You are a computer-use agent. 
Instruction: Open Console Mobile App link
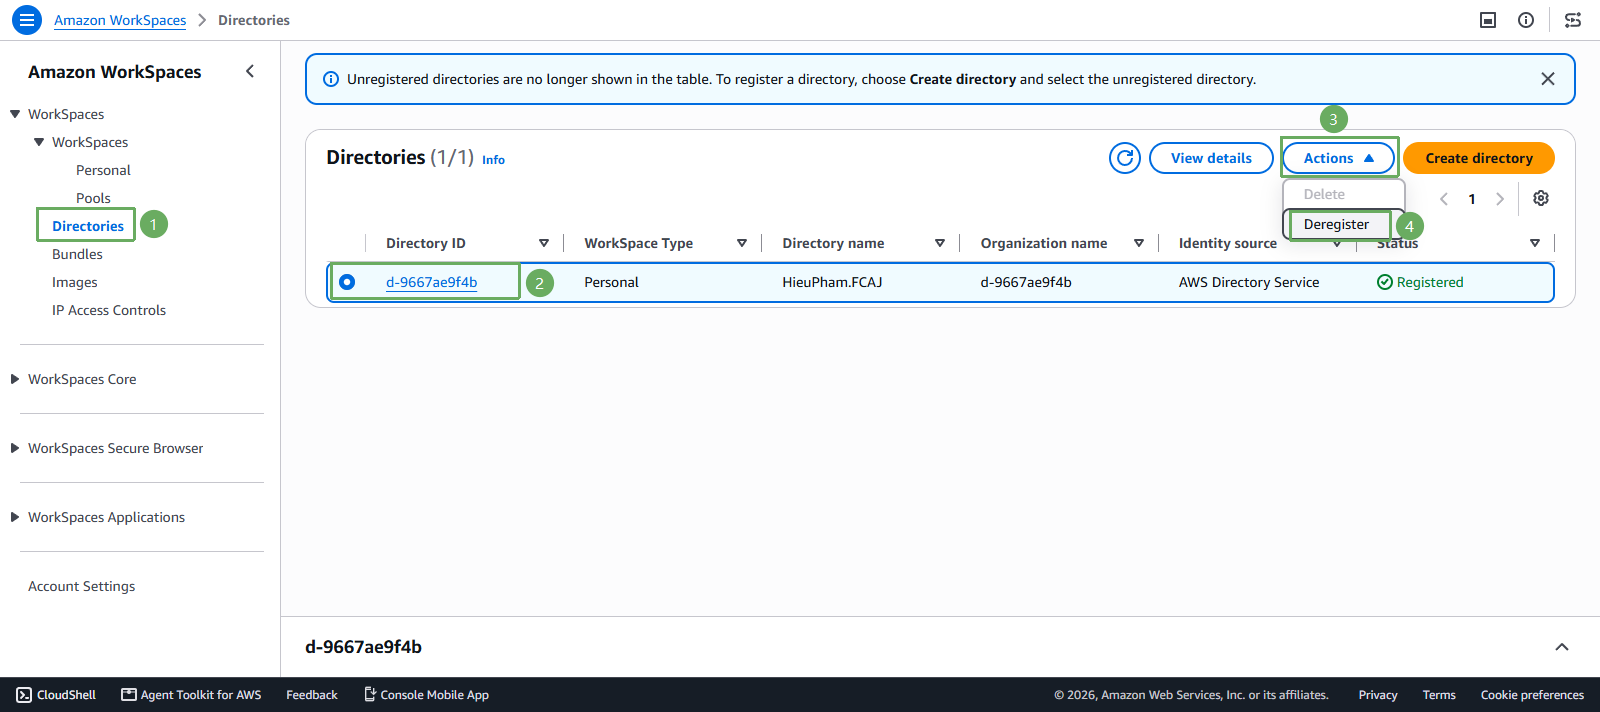(426, 695)
